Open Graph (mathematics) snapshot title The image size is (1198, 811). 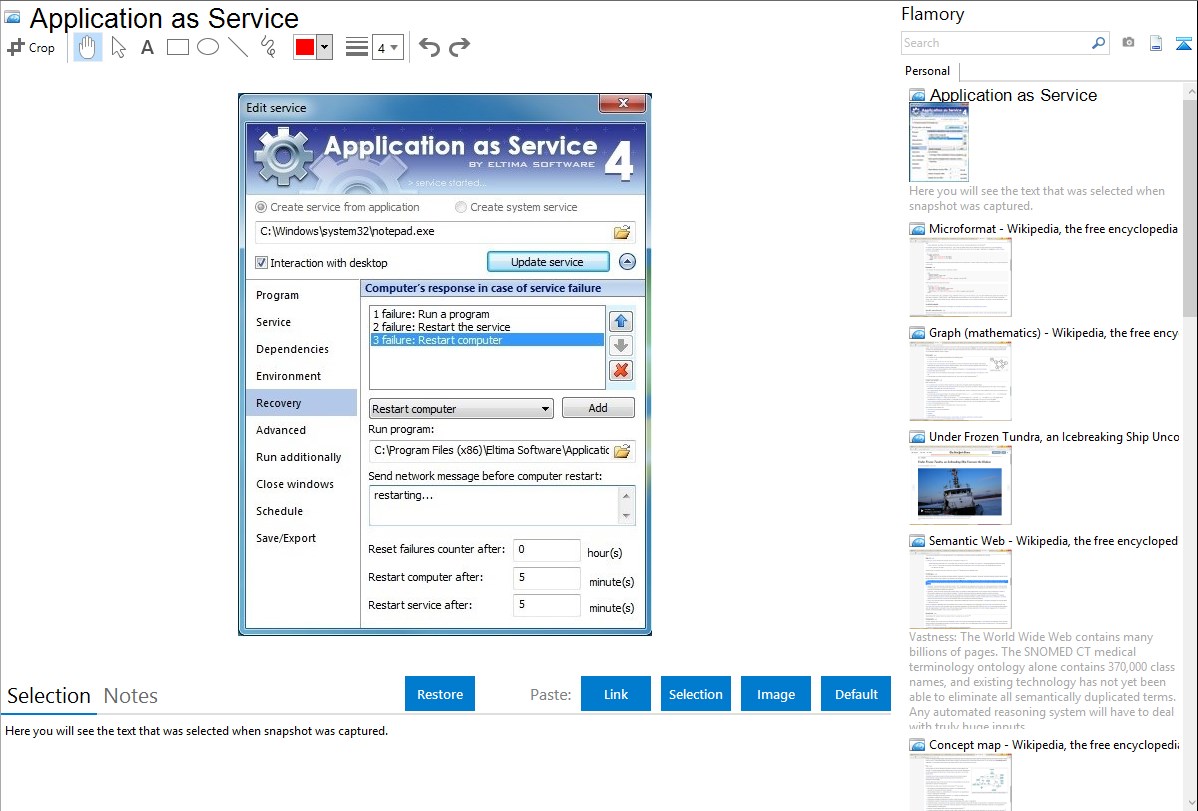[x=1054, y=333]
